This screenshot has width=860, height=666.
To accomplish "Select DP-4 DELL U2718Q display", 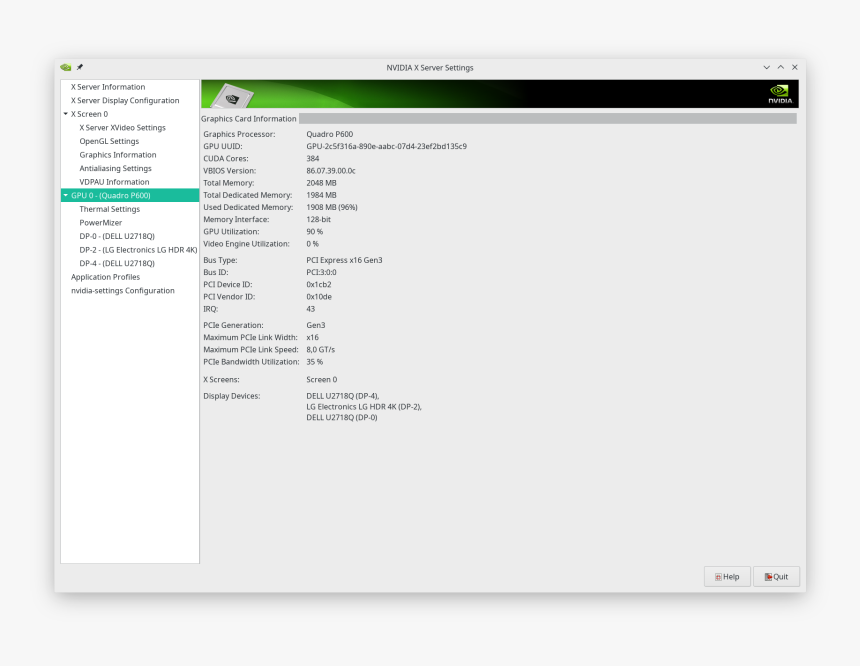I will coord(117,263).
